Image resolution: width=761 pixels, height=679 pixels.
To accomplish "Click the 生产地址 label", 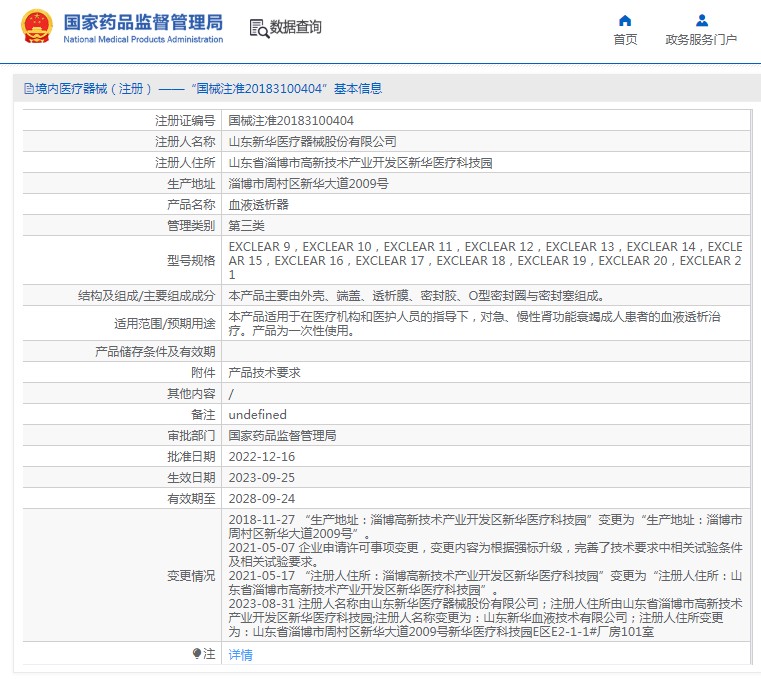I will click(191, 183).
